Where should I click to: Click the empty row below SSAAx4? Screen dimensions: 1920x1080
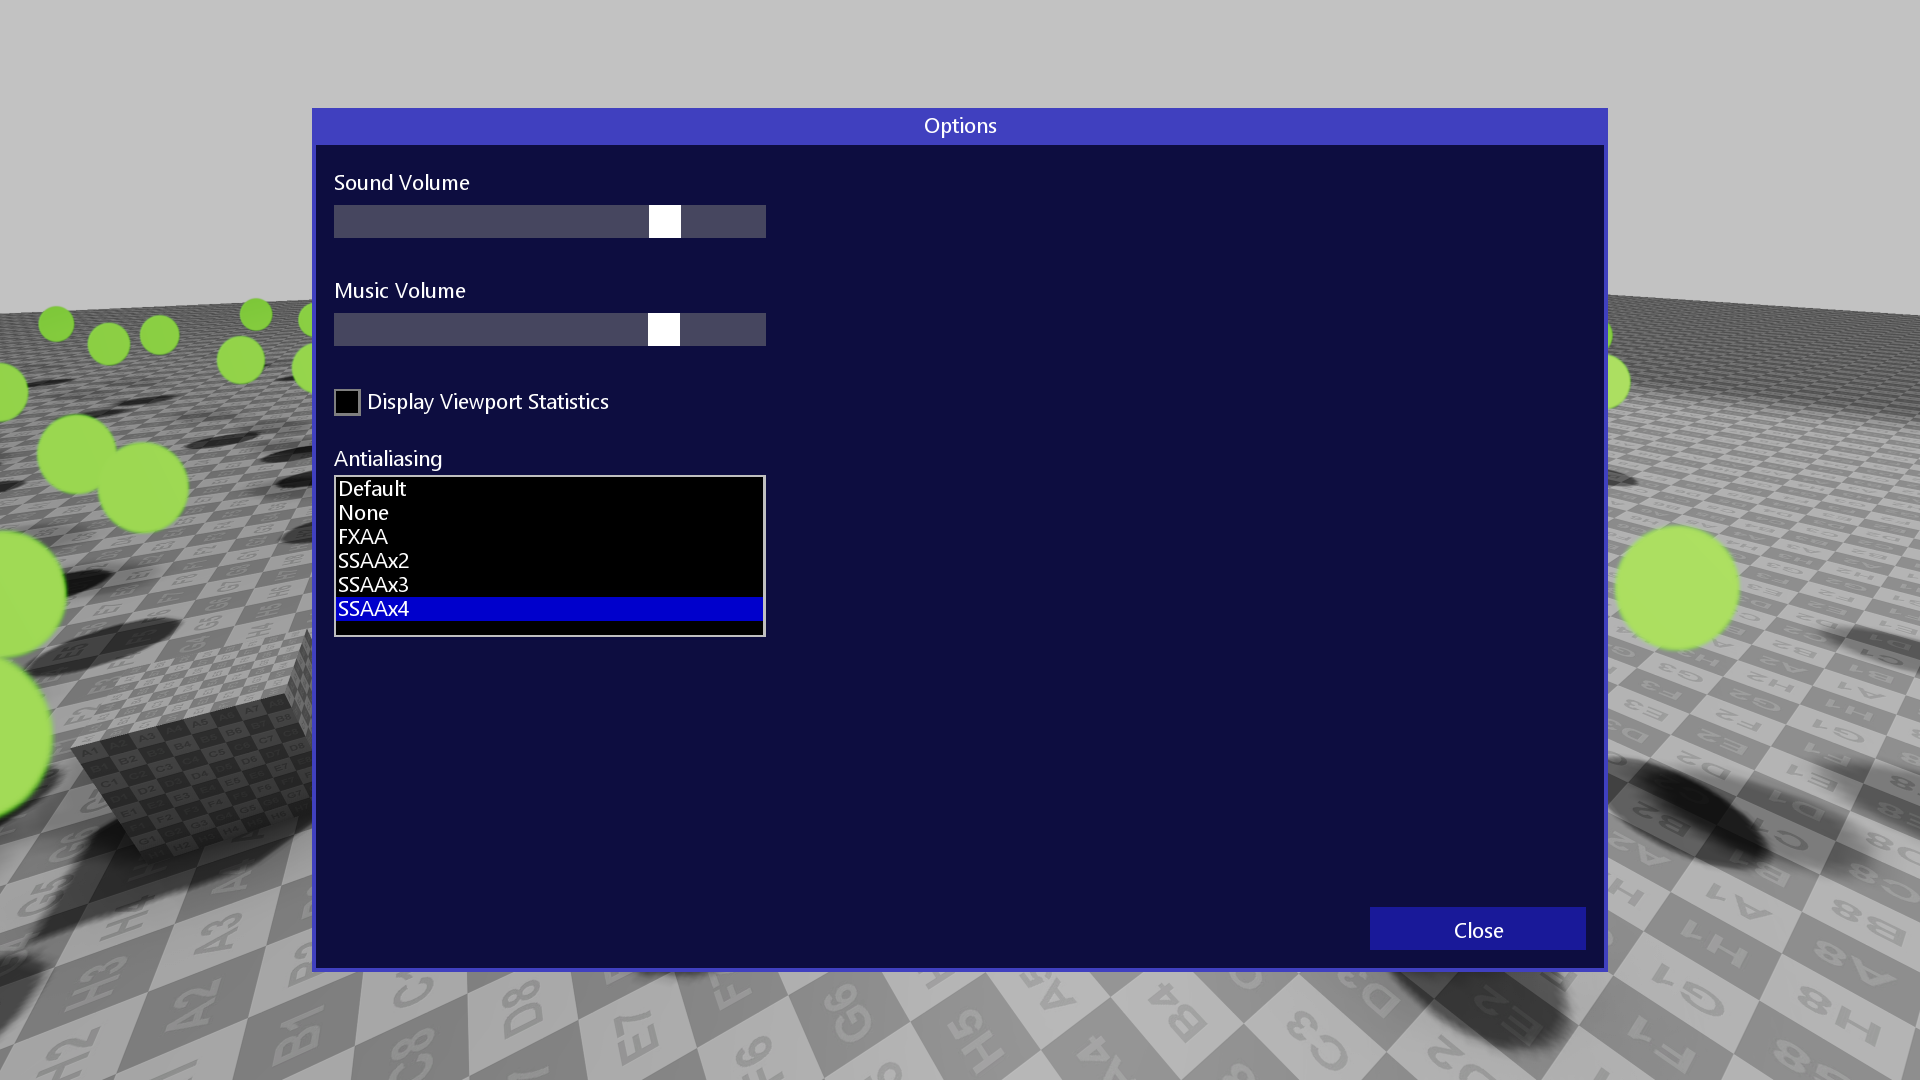point(550,628)
